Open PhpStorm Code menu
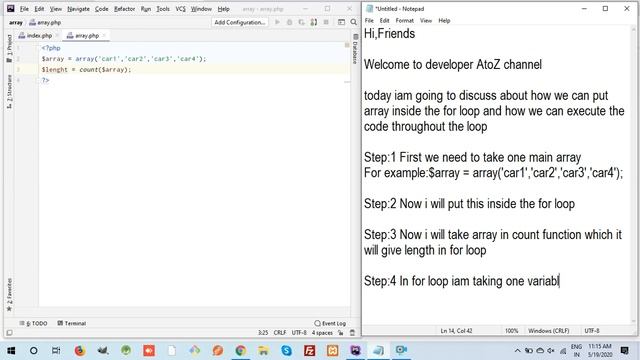This screenshot has width=640, height=360. click(102, 9)
